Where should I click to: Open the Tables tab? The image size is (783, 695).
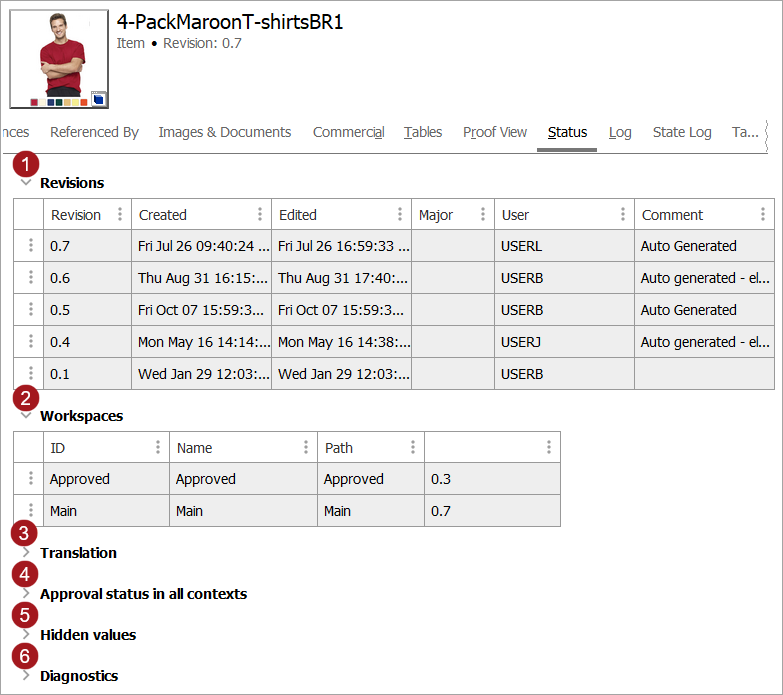(x=423, y=132)
